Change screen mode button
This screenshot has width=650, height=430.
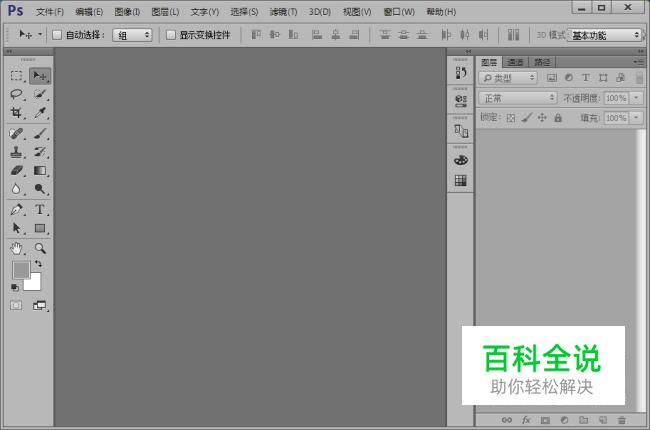(40, 306)
